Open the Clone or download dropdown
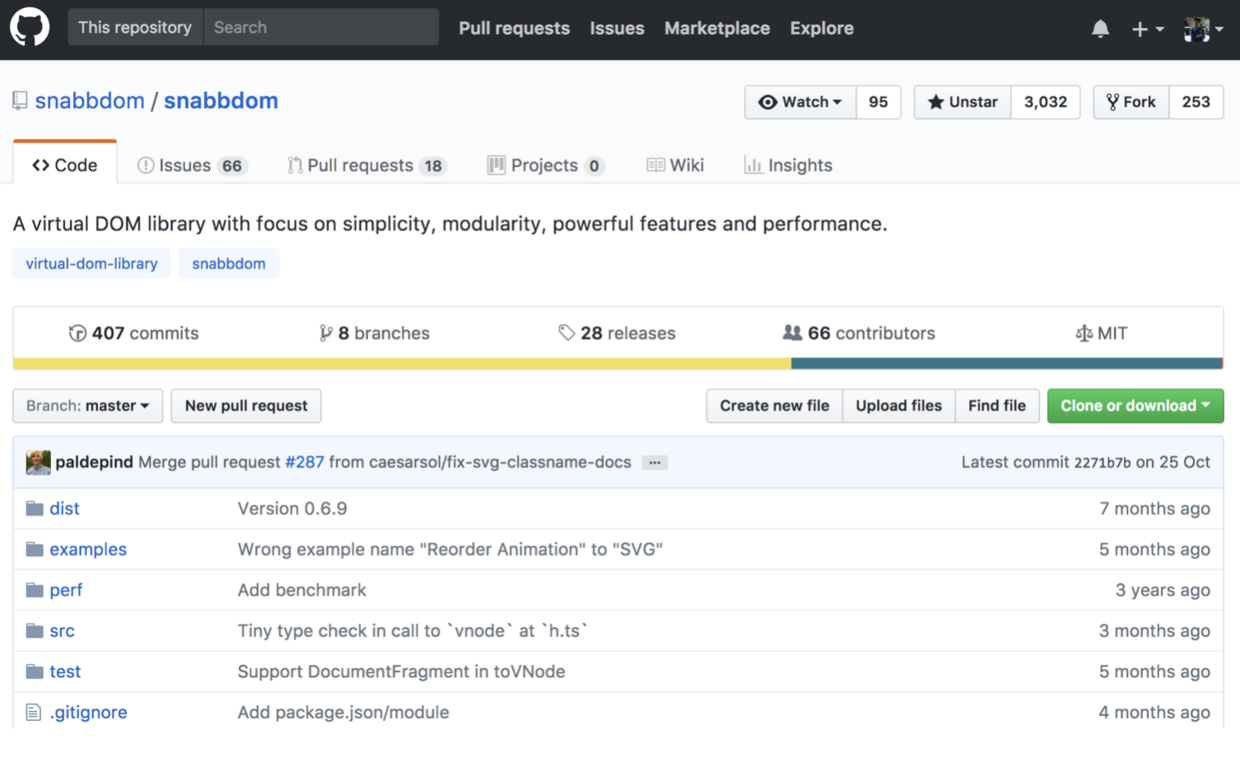The image size is (1240, 767). coord(1135,405)
